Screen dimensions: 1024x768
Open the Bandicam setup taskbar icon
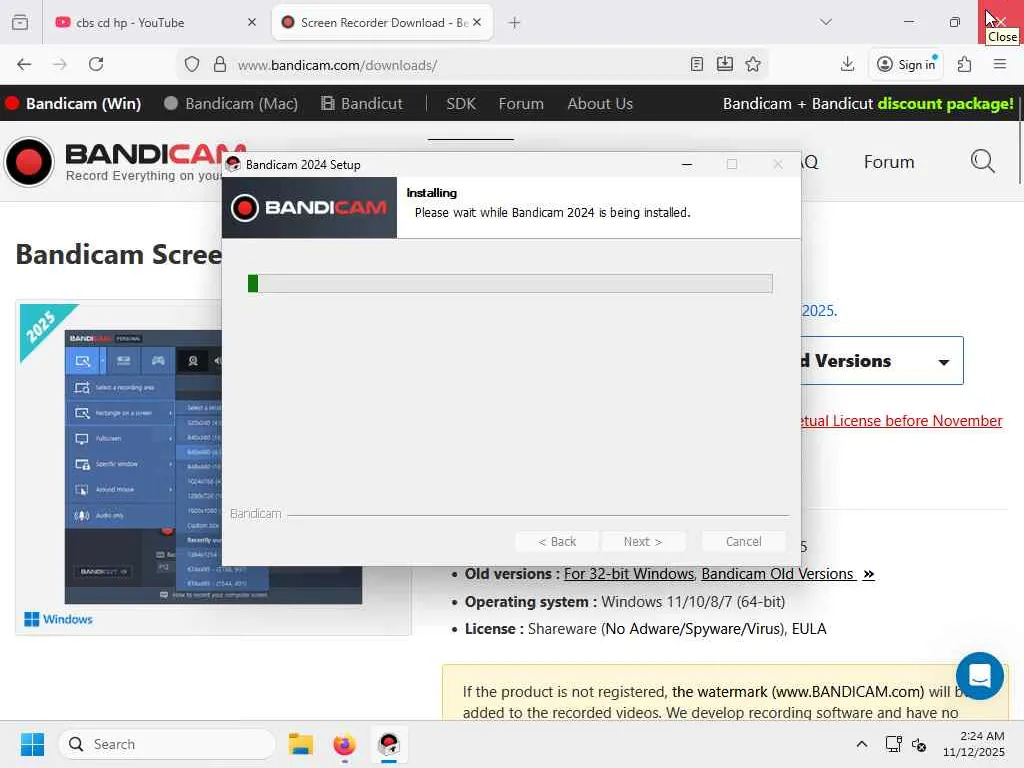389,744
